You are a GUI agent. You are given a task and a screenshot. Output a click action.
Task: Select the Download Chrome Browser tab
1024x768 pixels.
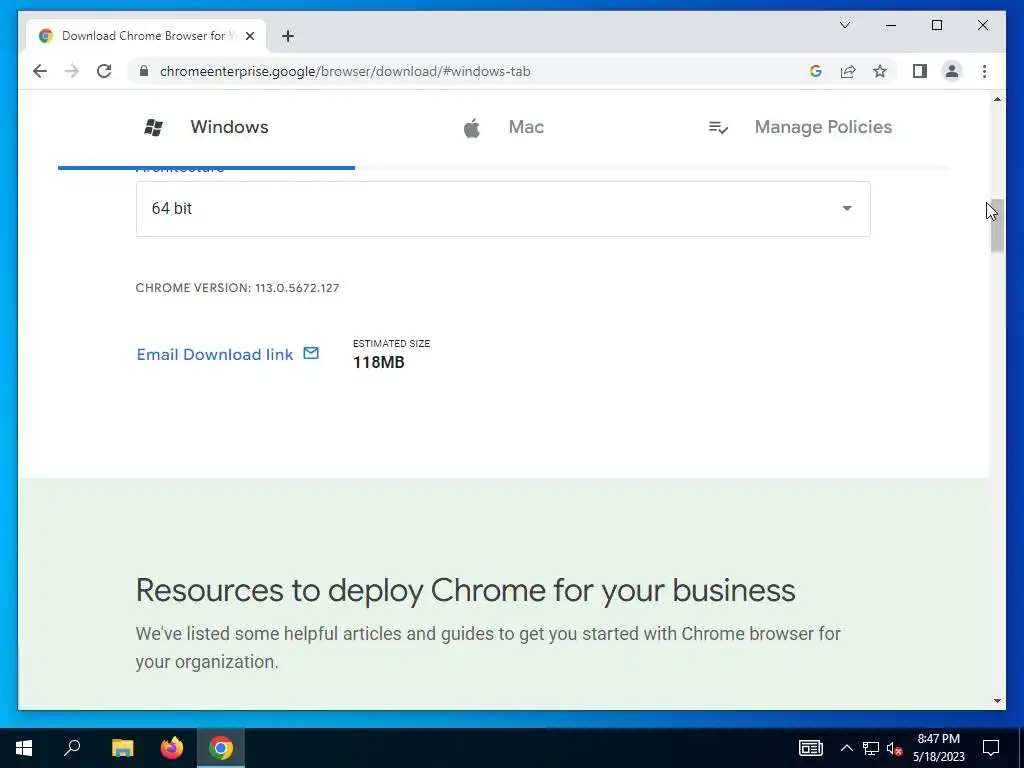coord(145,36)
